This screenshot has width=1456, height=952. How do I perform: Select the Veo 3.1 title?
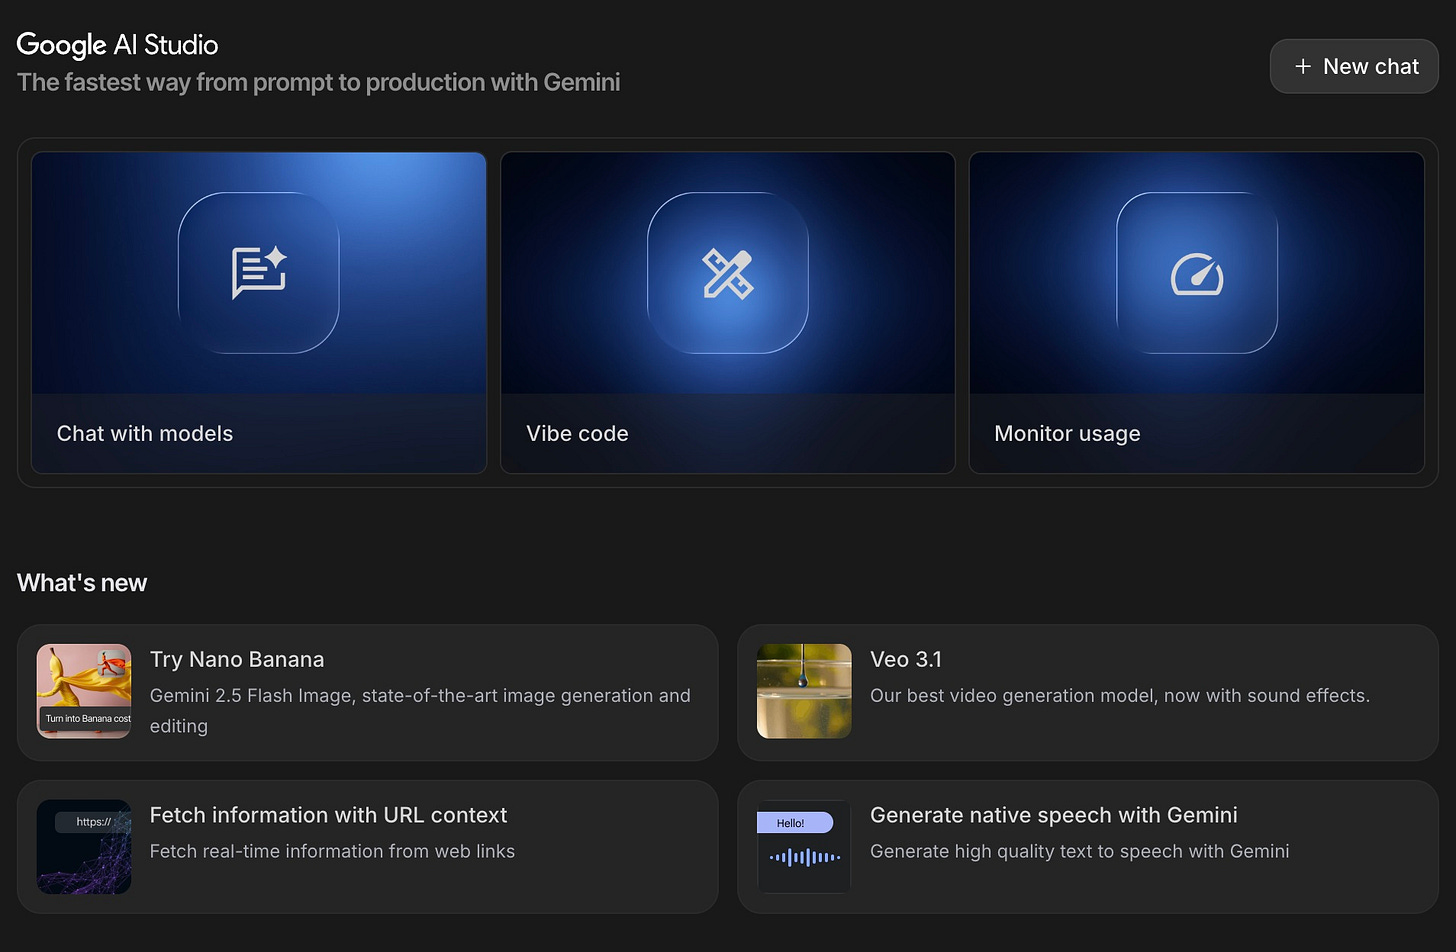tap(906, 659)
